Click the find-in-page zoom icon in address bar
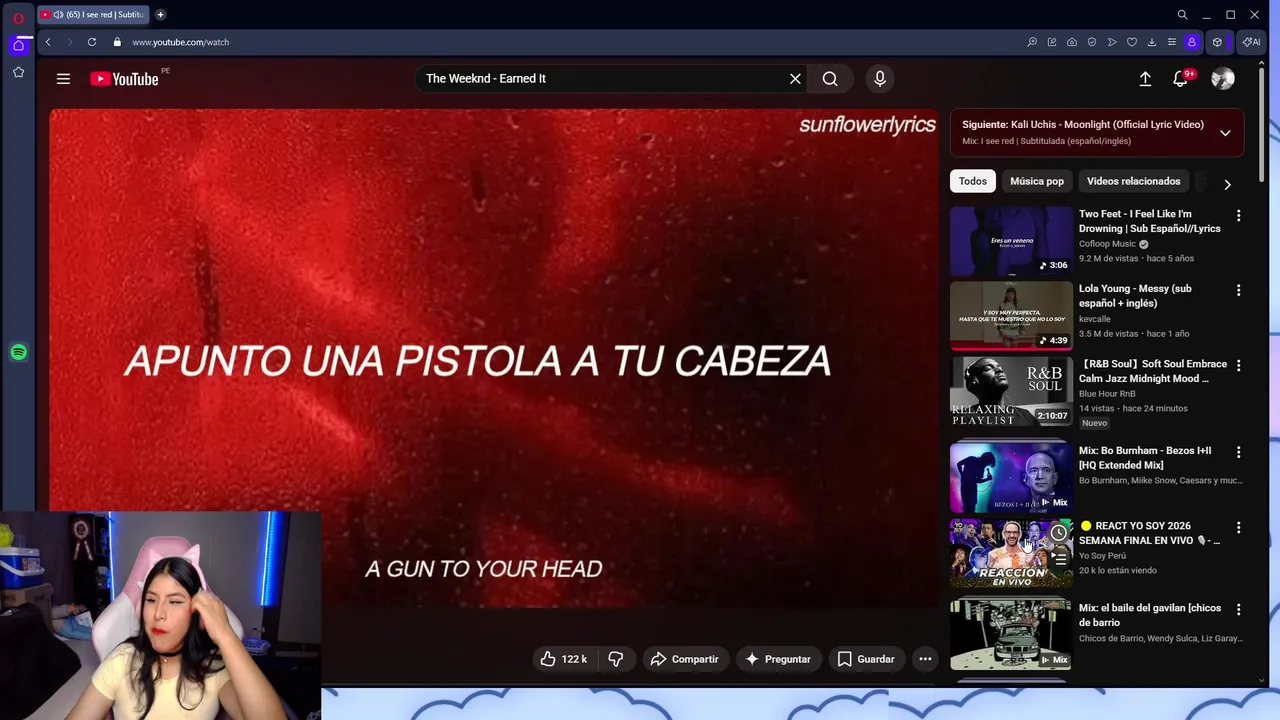The width and height of the screenshot is (1280, 720). click(1032, 42)
